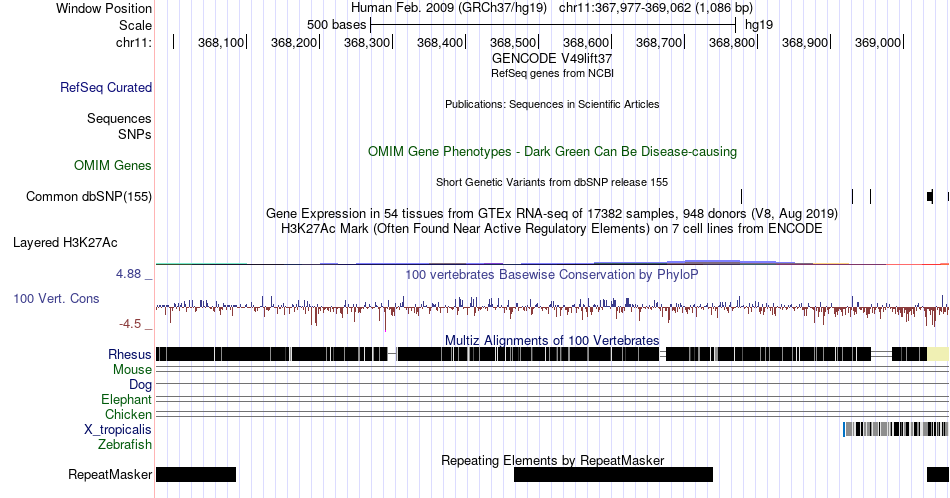Click the Human Feb. 2009 (GRCh37/hg19) text
This screenshot has height=498, width=950.
(448, 8)
